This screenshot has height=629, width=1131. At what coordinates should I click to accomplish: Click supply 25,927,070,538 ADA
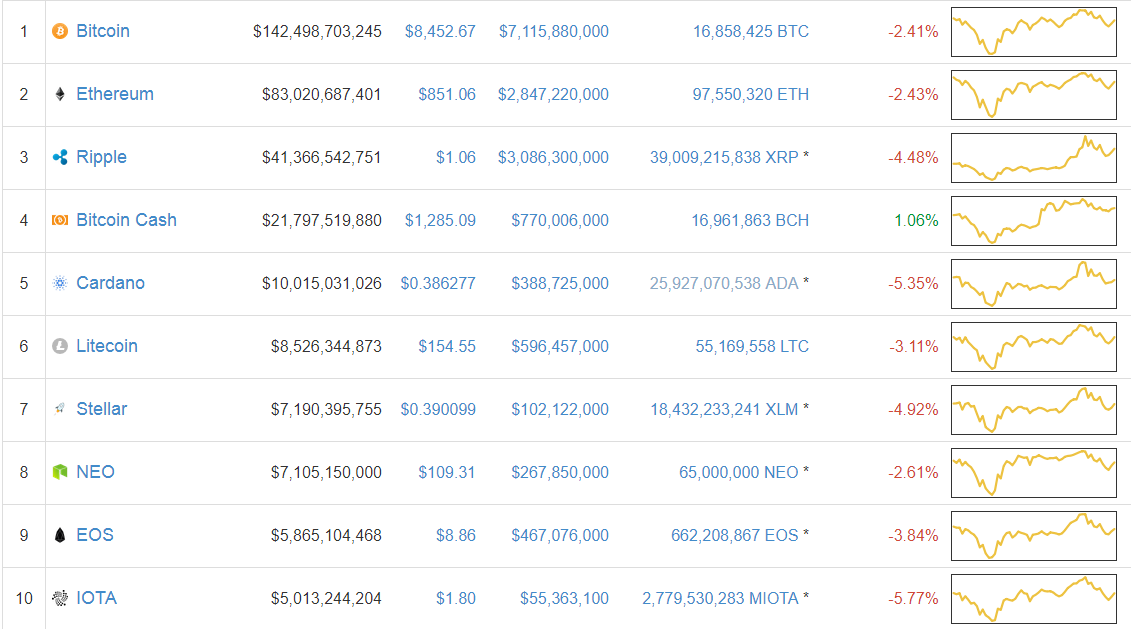(724, 283)
